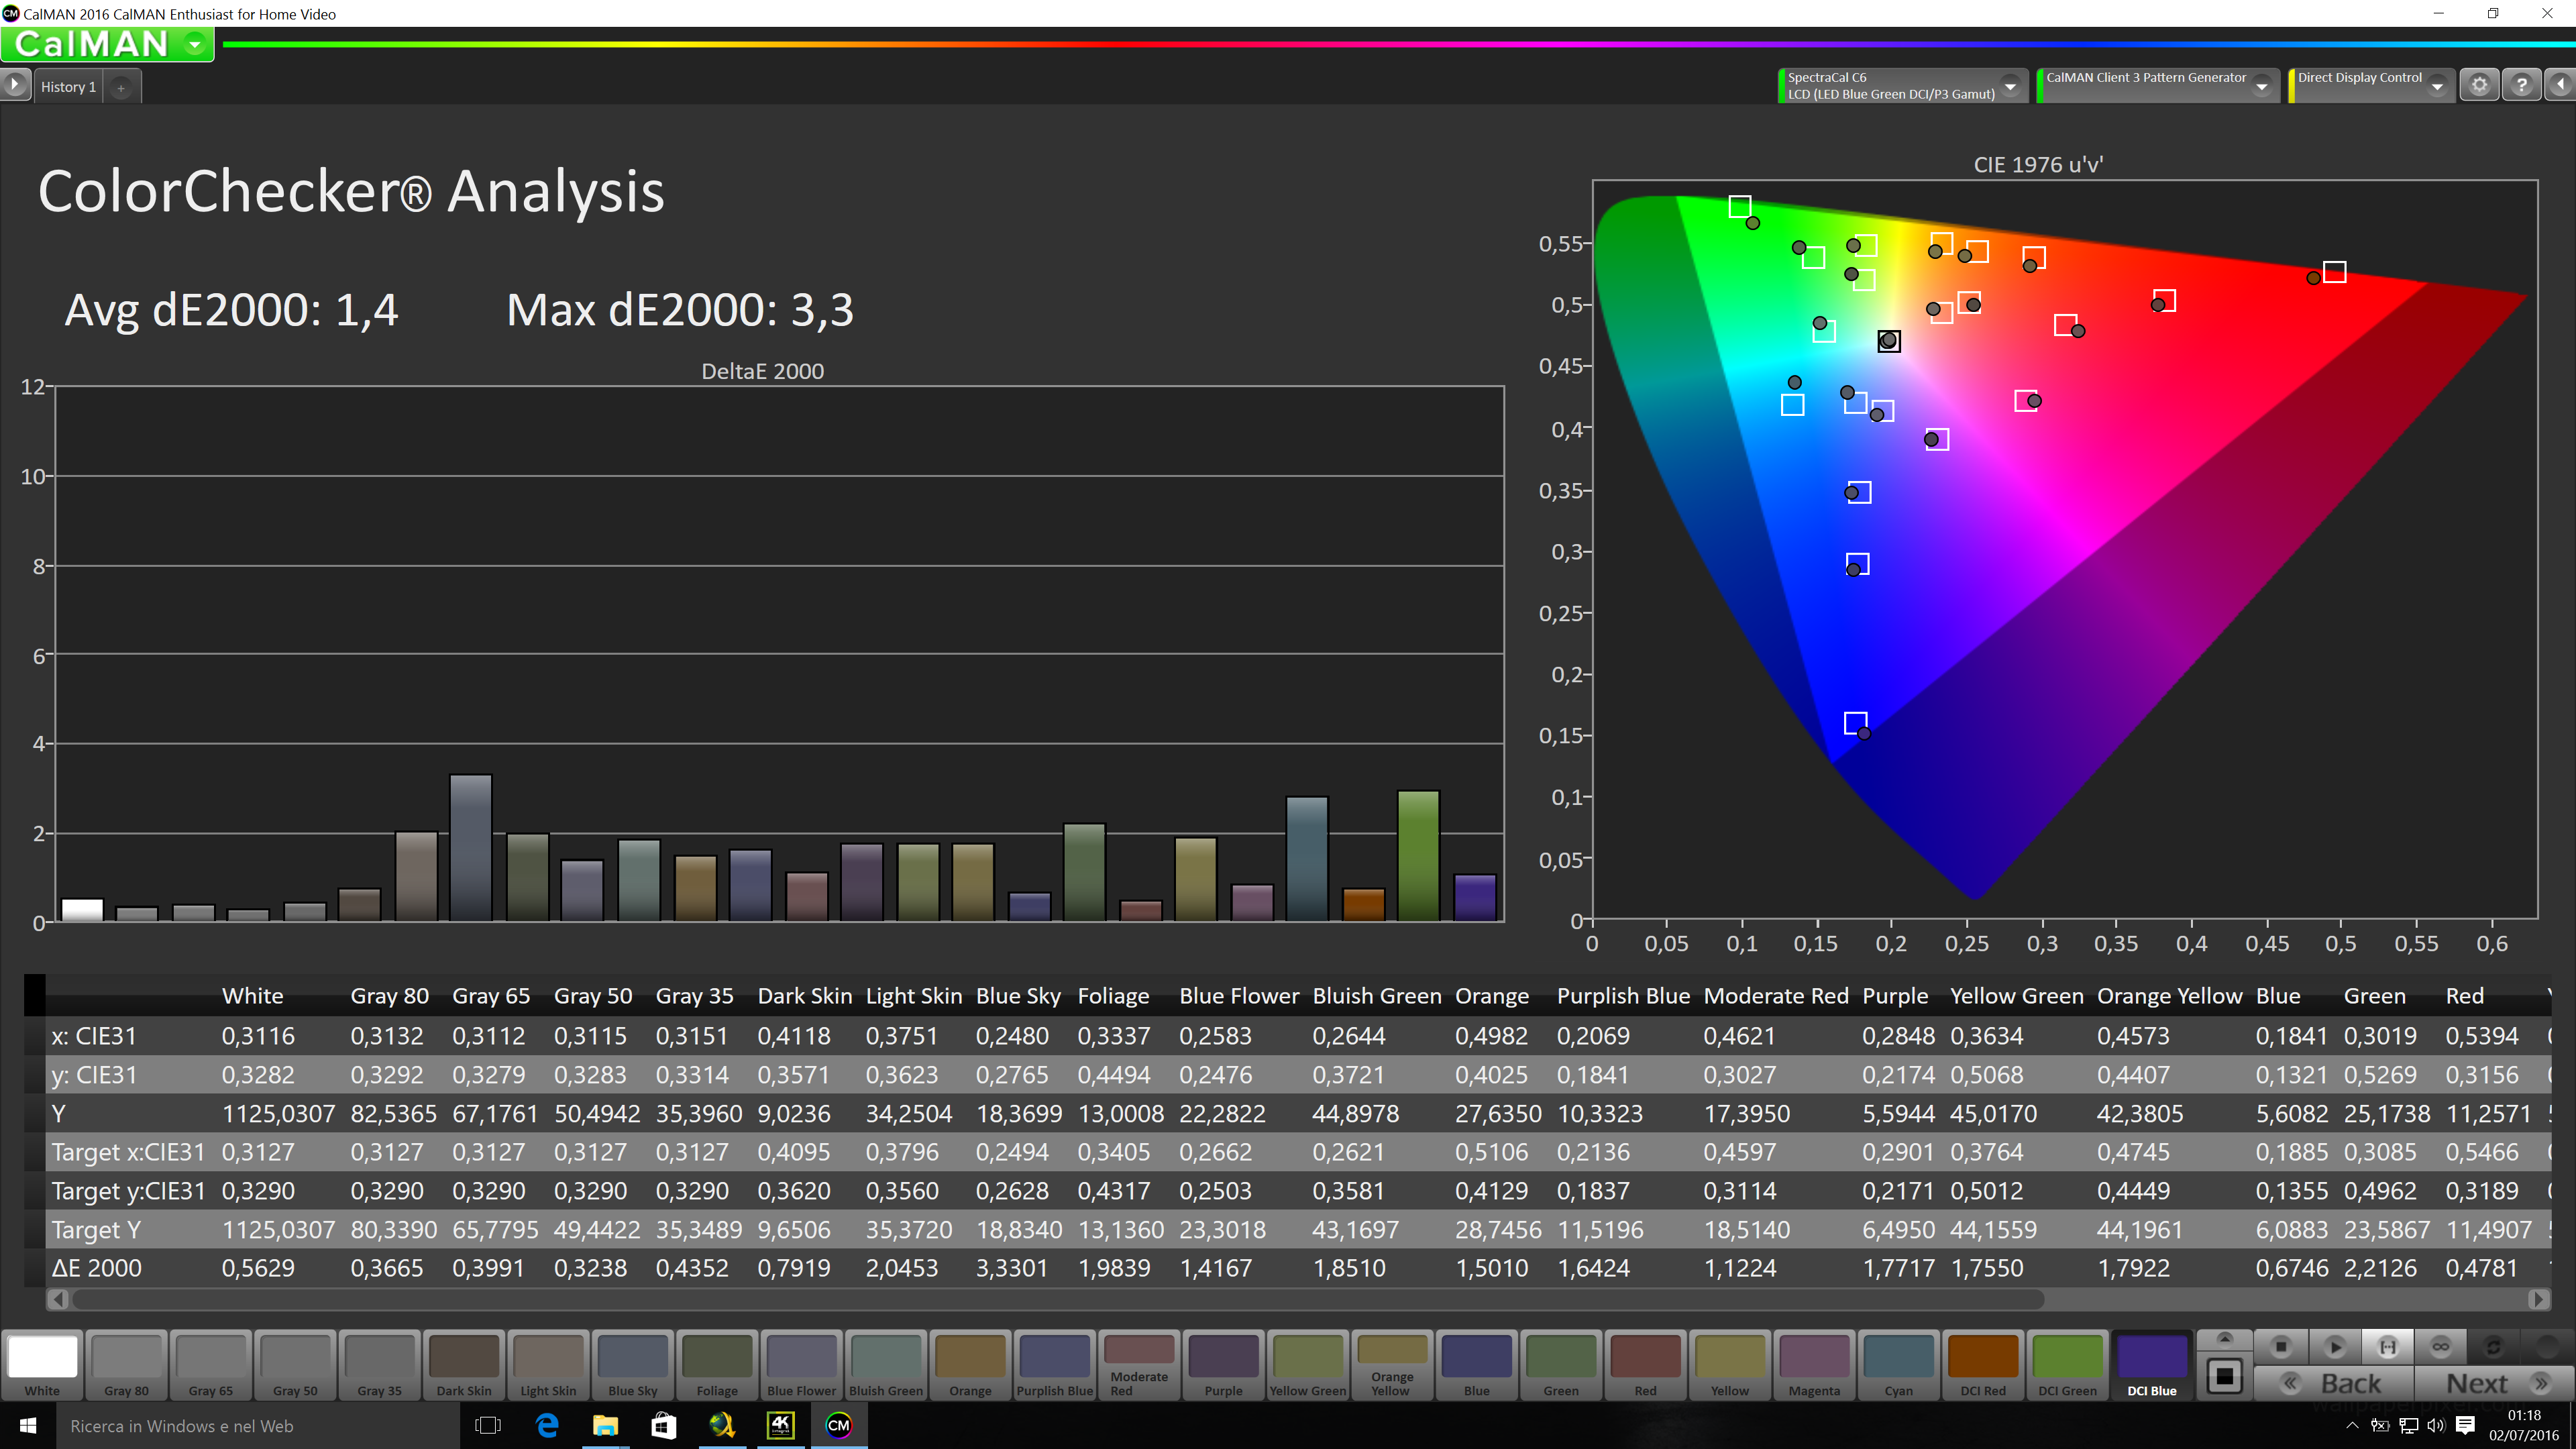
Task: Select the Light Skin swatch
Action: [548, 1365]
